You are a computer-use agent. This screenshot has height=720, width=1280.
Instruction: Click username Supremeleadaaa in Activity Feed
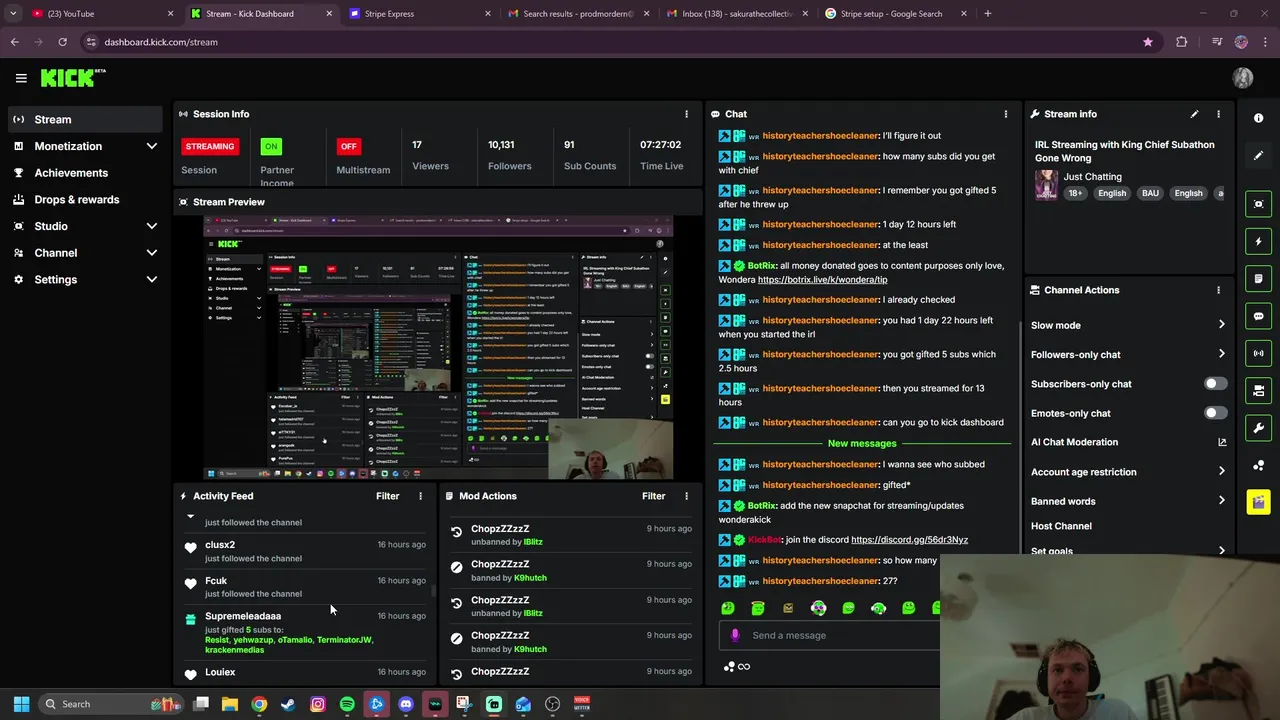243,616
